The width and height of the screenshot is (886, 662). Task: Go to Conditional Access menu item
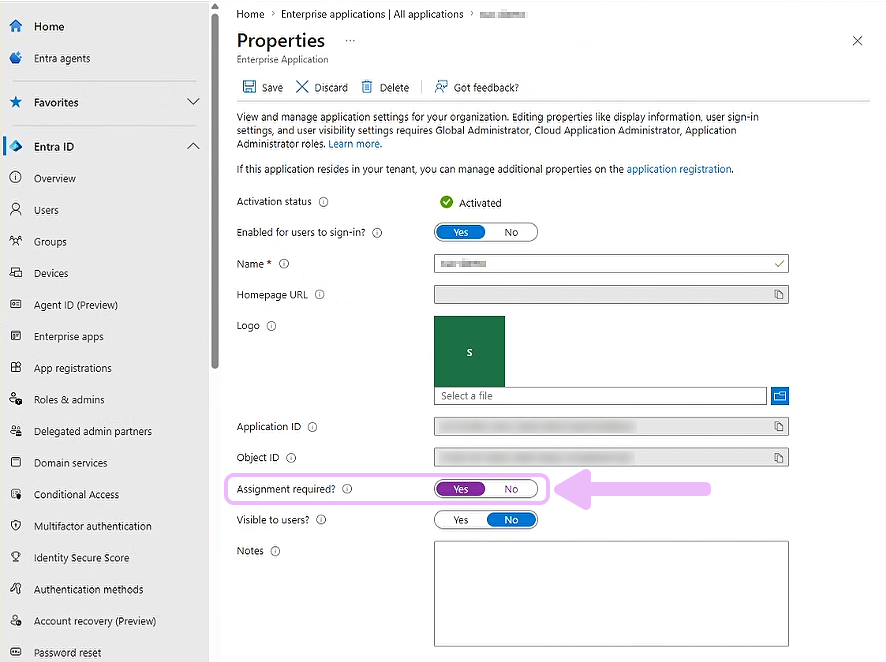[76, 495]
